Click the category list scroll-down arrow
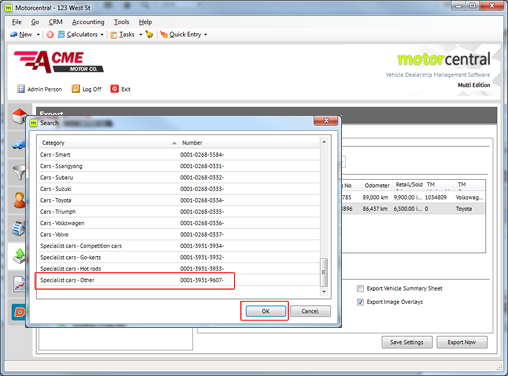Viewport: 508px width, 376px height. 324,292
